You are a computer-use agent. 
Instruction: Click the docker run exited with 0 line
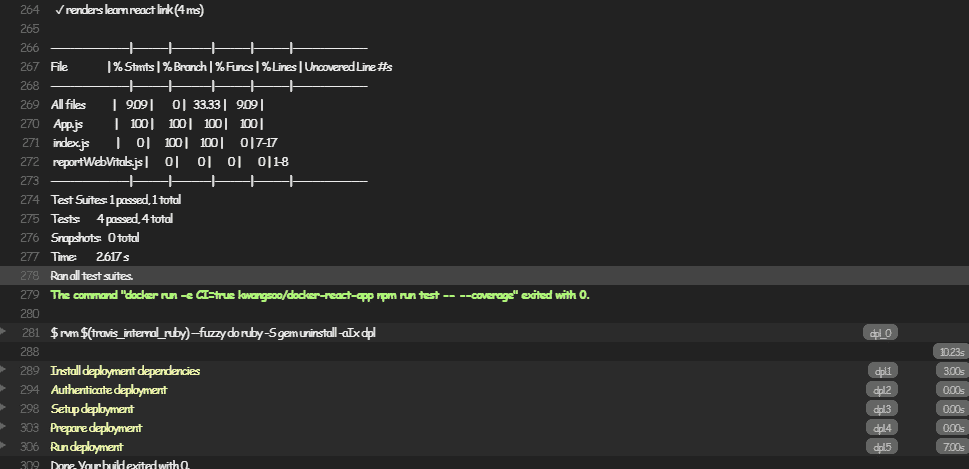click(x=320, y=295)
